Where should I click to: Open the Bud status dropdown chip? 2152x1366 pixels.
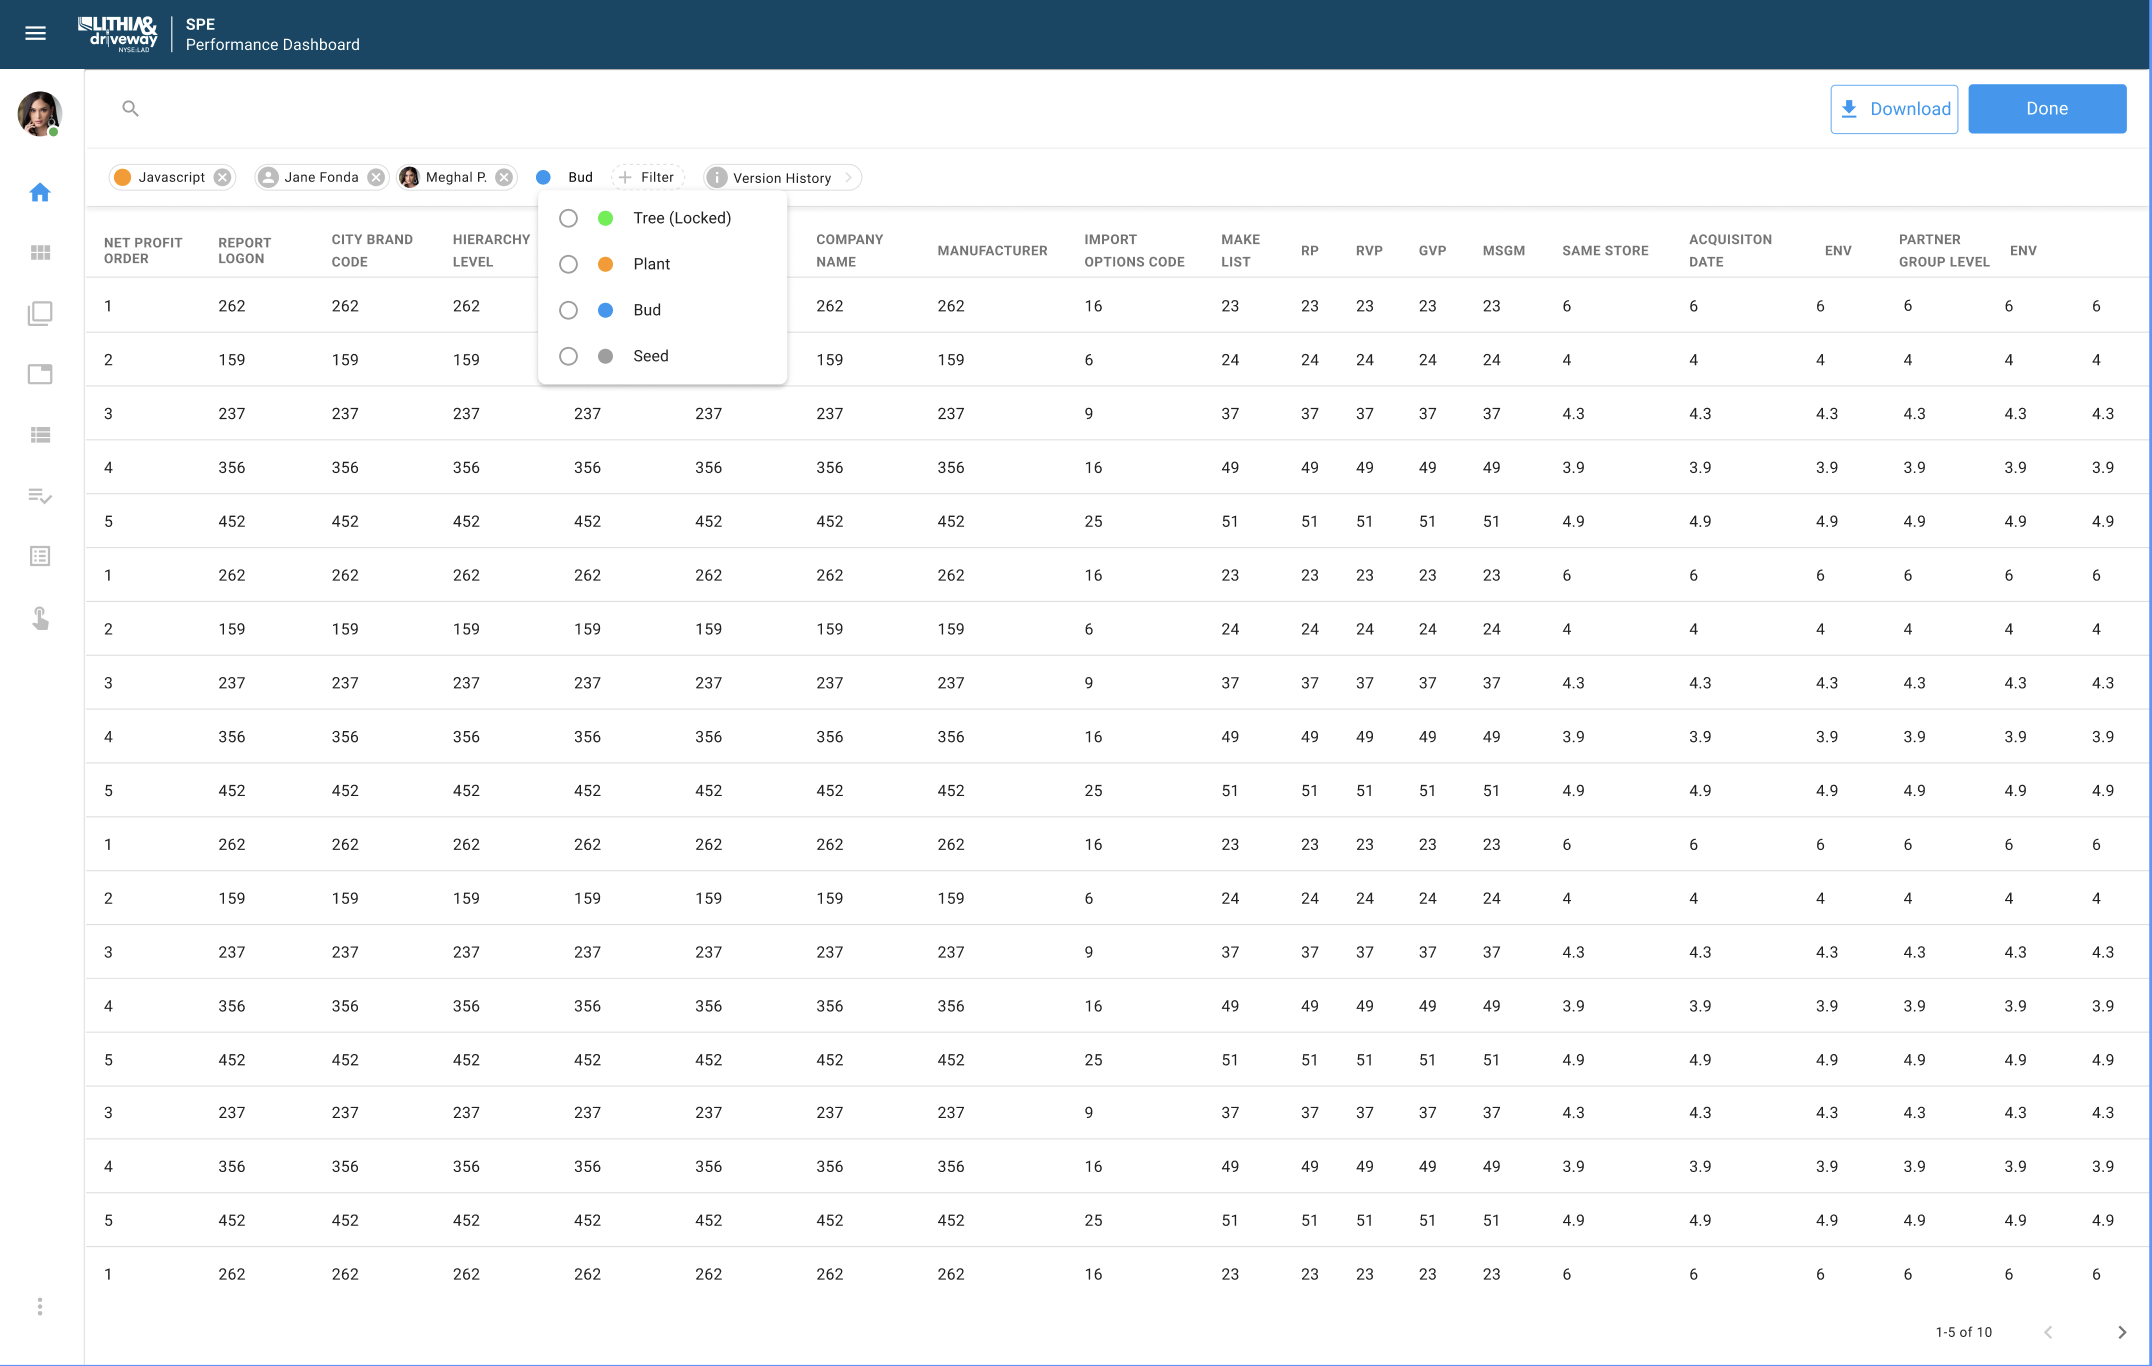[x=566, y=177]
